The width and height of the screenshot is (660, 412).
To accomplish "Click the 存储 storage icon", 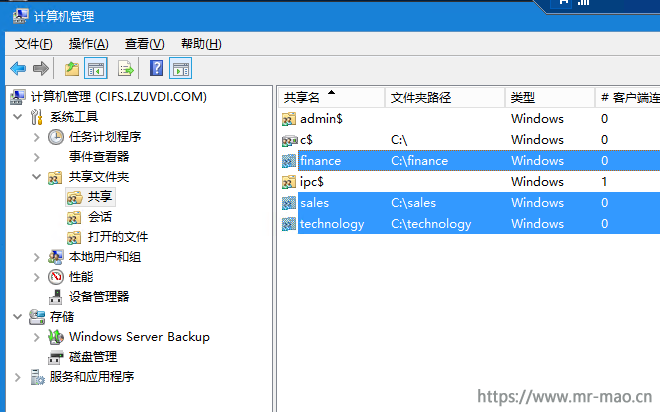I will click(x=37, y=317).
